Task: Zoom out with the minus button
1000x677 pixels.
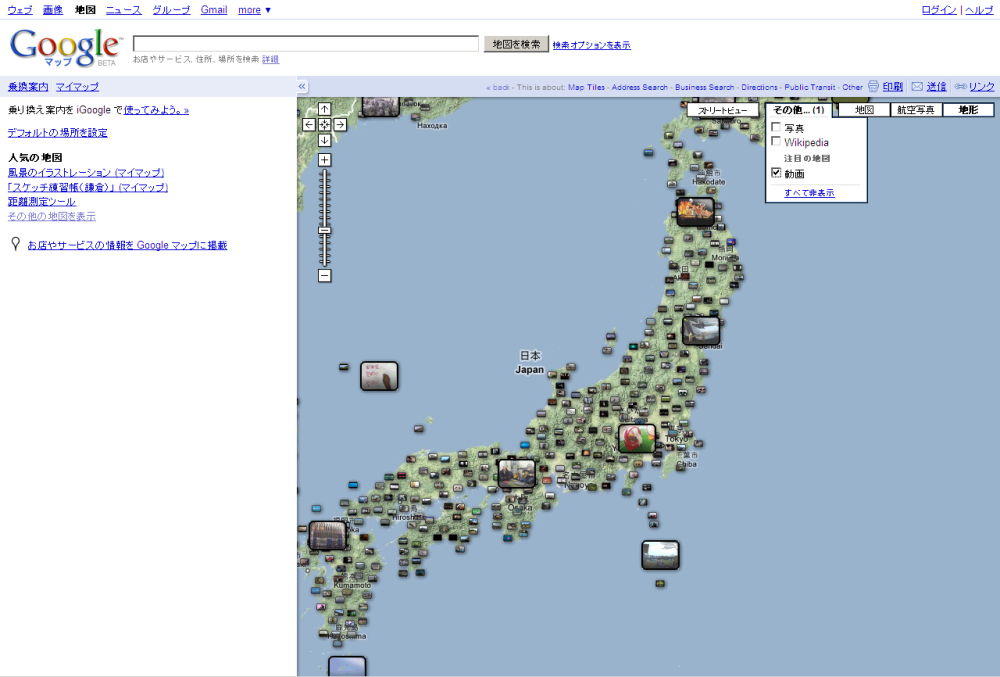Action: (x=325, y=275)
